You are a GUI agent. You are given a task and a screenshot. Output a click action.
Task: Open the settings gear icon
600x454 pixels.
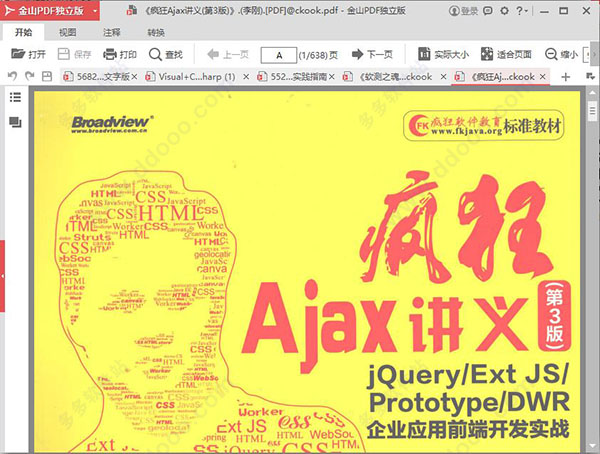click(x=504, y=11)
